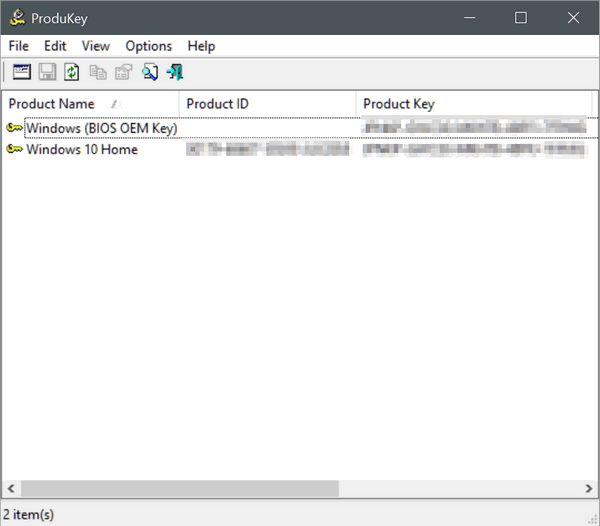Open the Edit menu
600x526 pixels.
[x=55, y=46]
